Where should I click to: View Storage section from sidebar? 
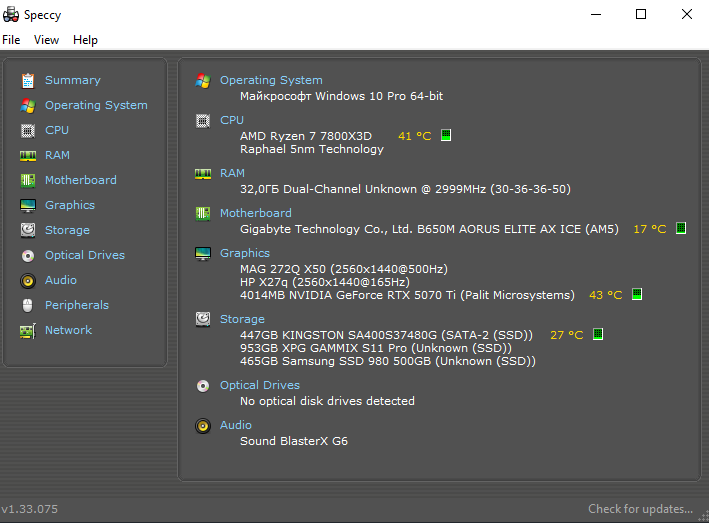[x=67, y=230]
